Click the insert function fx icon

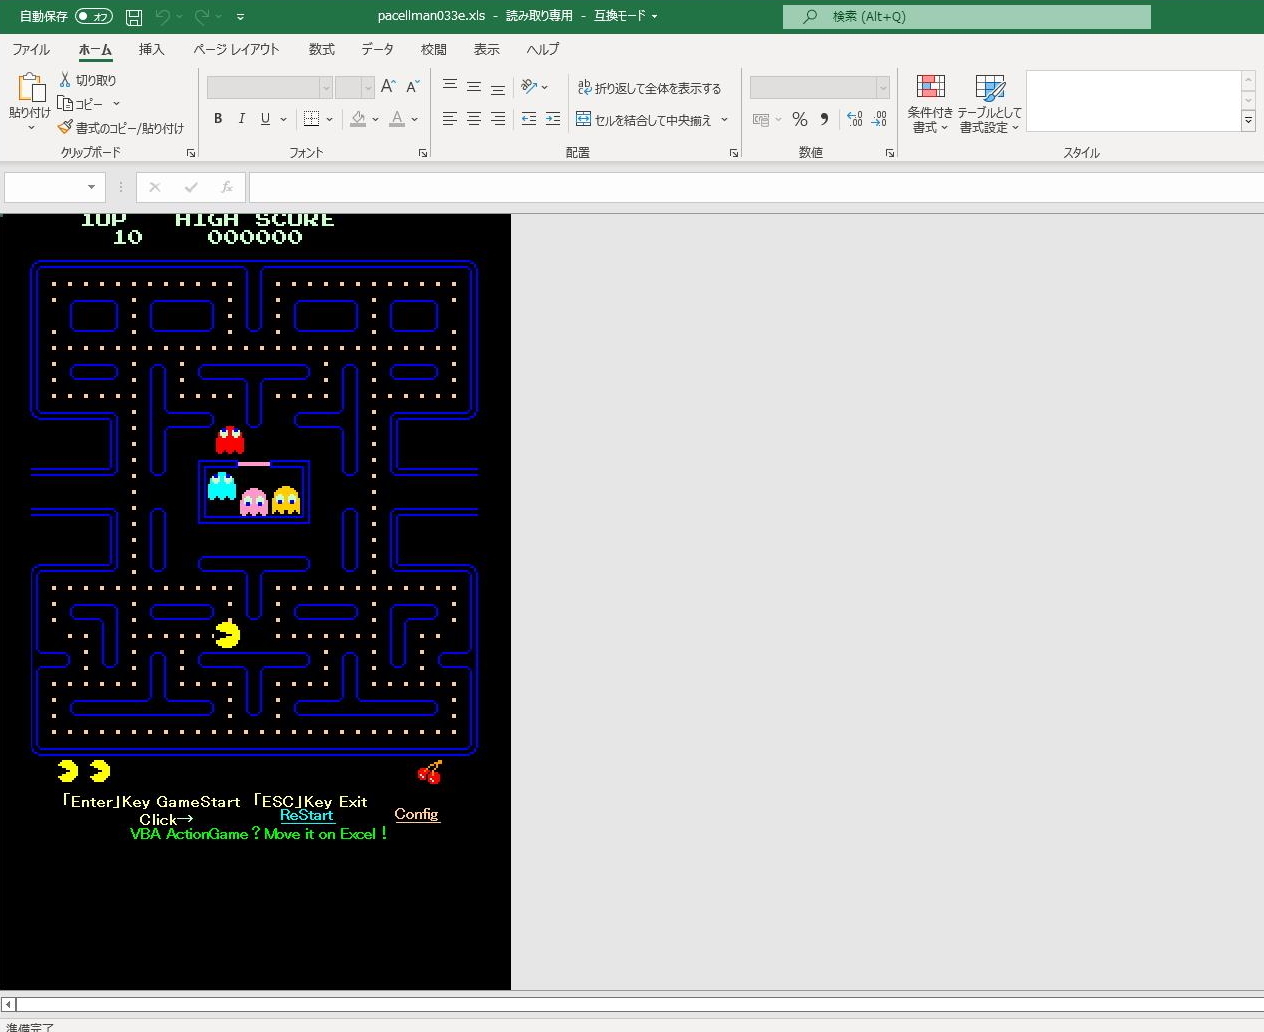227,187
